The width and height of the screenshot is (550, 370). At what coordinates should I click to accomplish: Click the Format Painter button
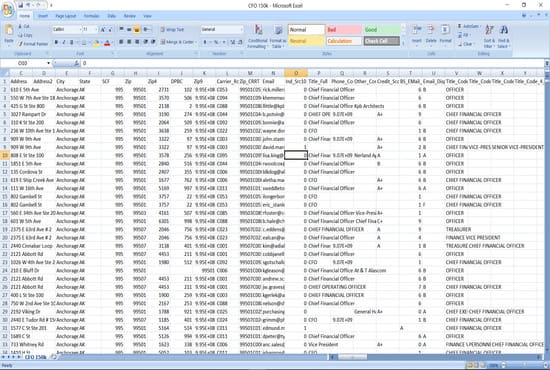[33, 44]
